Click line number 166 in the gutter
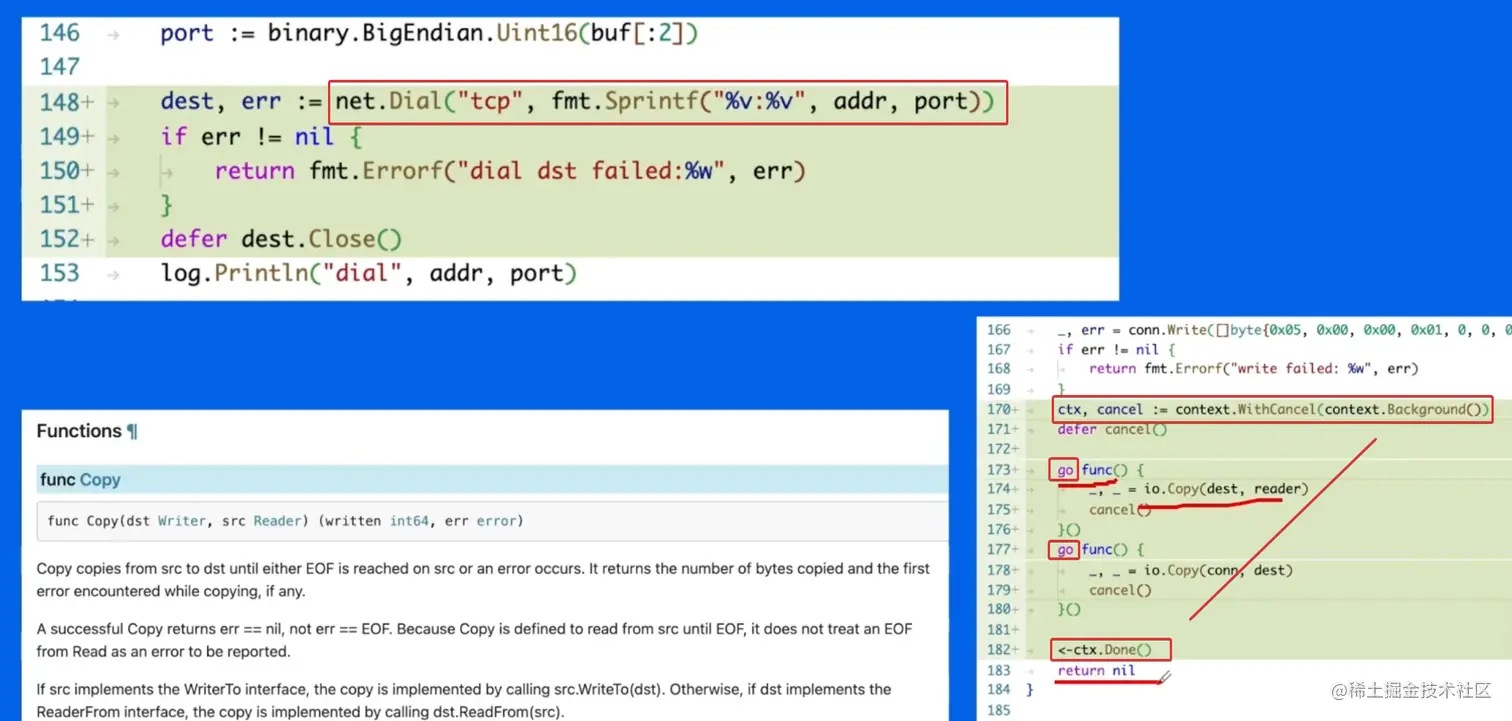 999,329
